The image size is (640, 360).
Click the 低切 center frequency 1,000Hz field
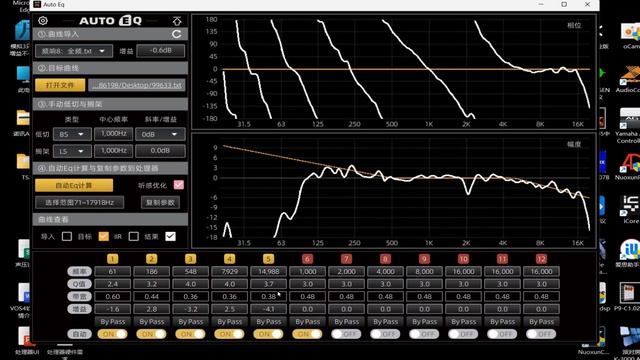pyautogui.click(x=113, y=134)
